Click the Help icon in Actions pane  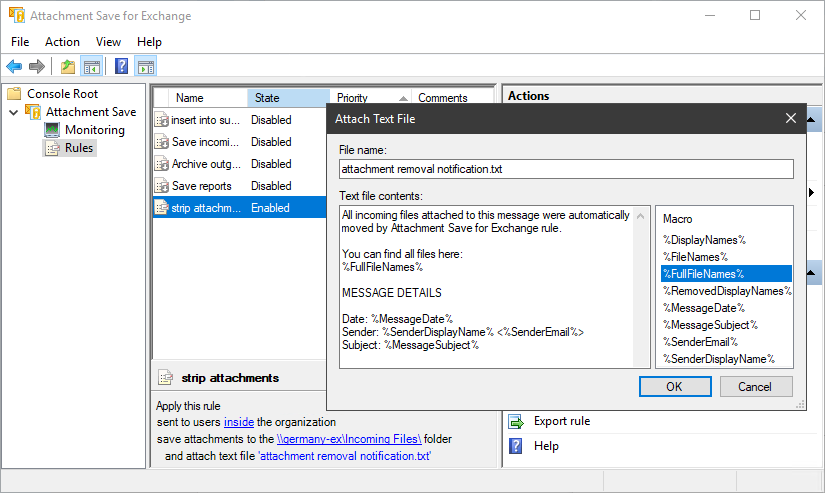tap(516, 446)
